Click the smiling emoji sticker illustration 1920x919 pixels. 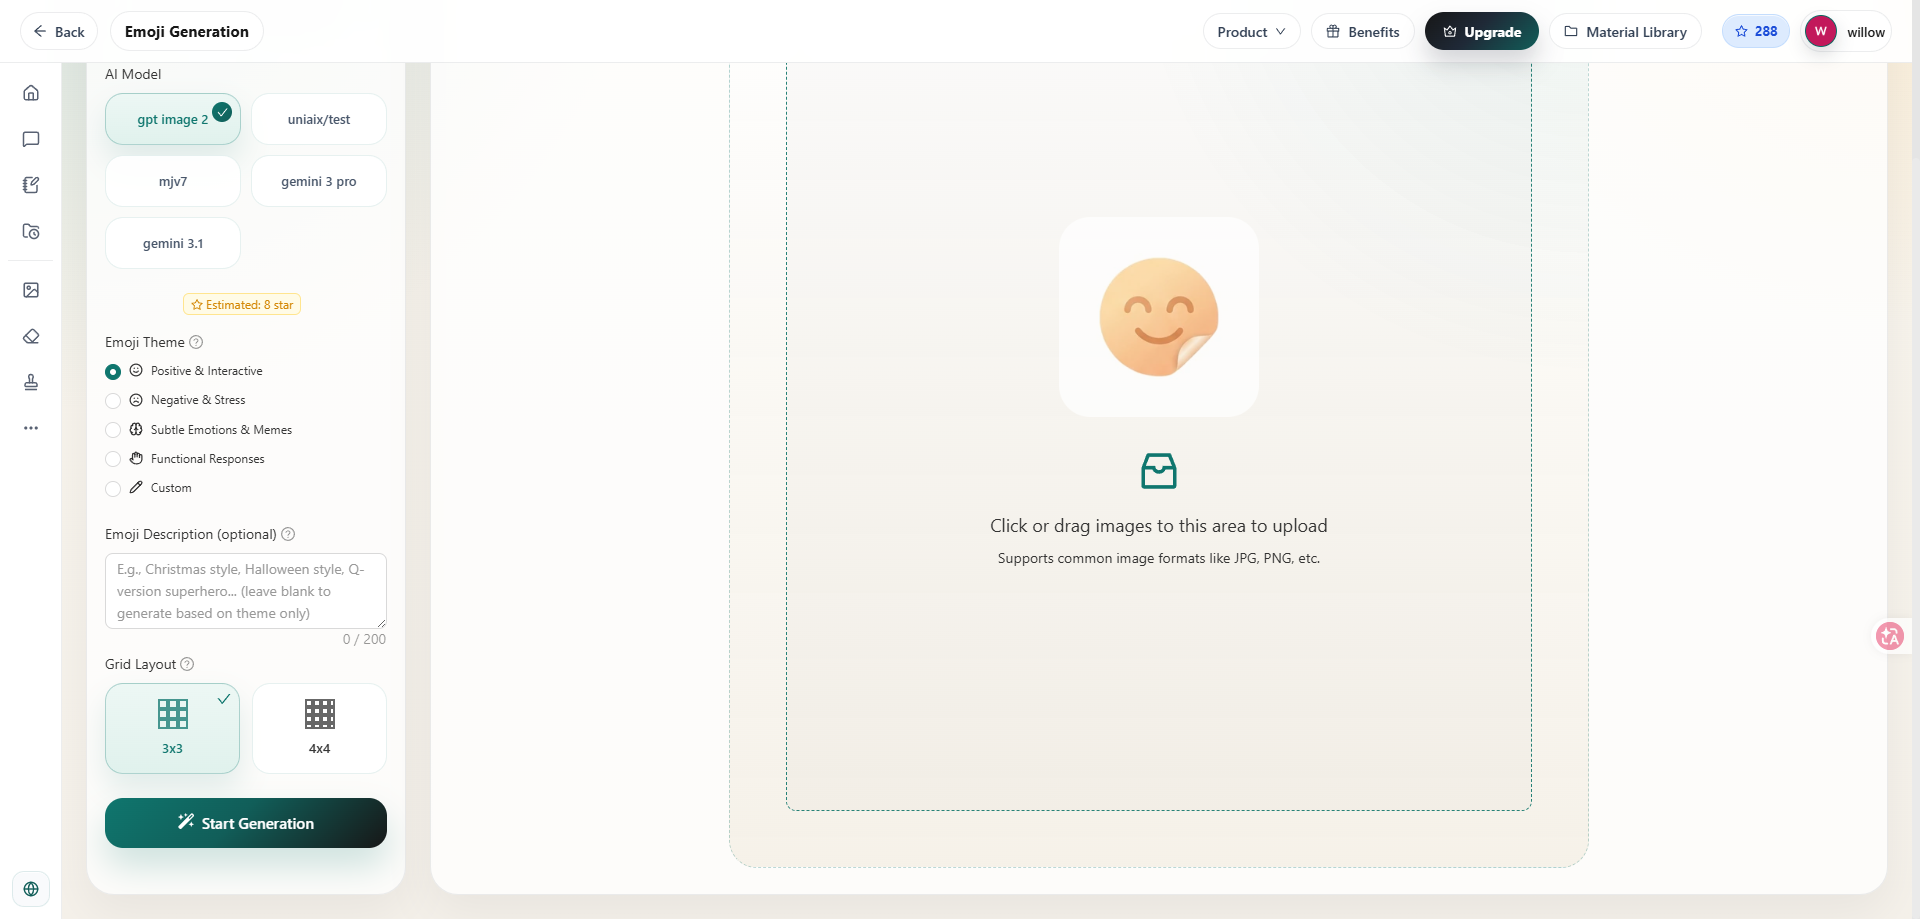(x=1159, y=317)
